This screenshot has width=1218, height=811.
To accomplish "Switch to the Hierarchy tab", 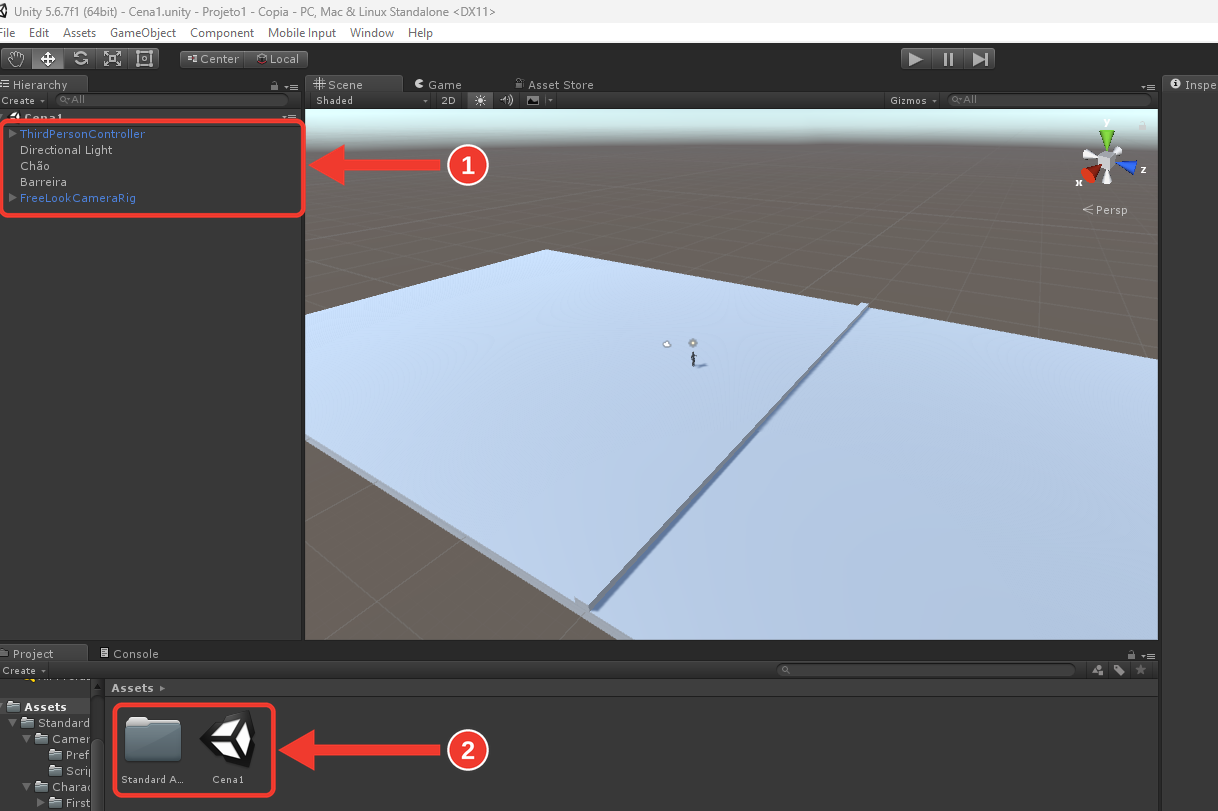I will (x=40, y=85).
